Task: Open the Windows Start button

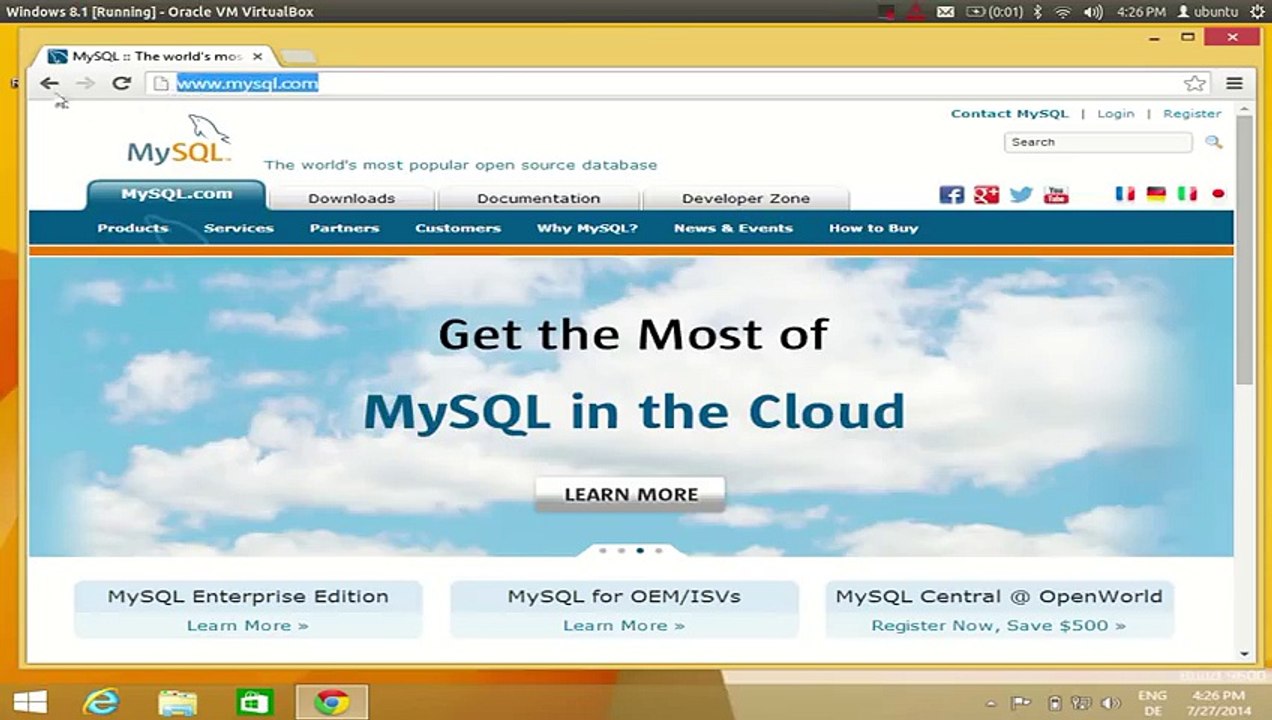Action: (30, 702)
